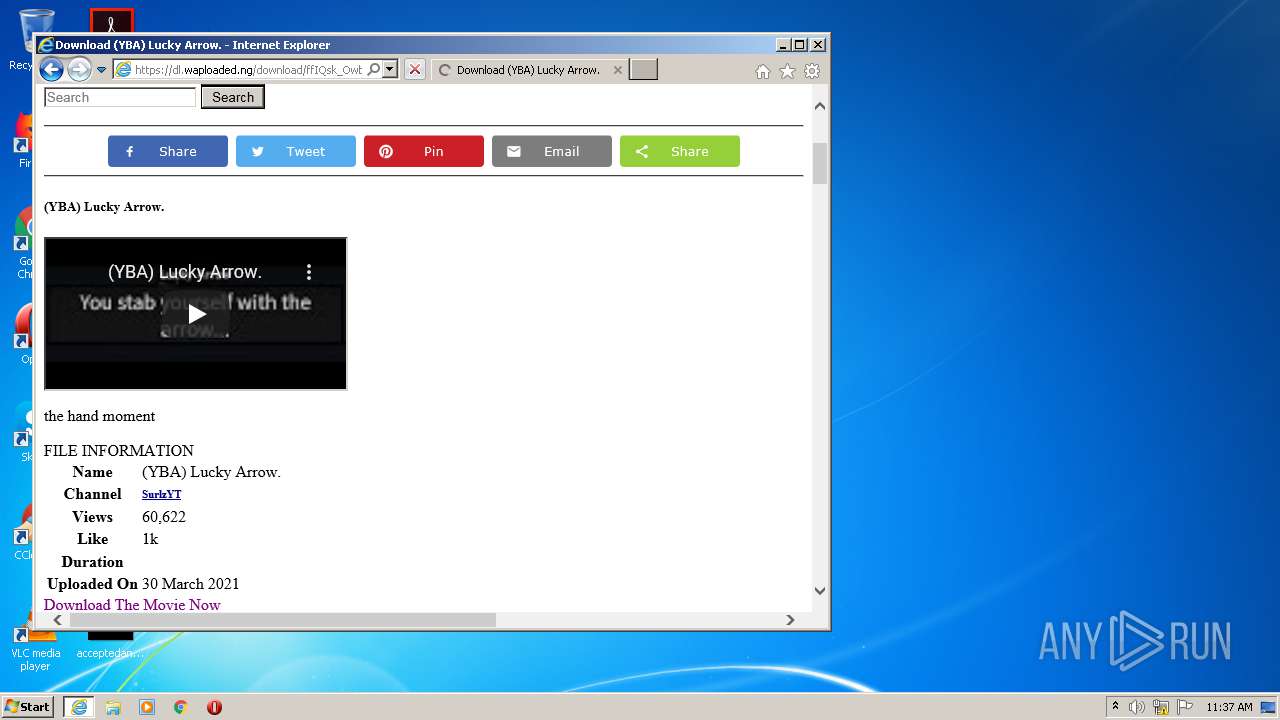Show hidden system tray icons
1280x720 pixels.
coord(1115,707)
